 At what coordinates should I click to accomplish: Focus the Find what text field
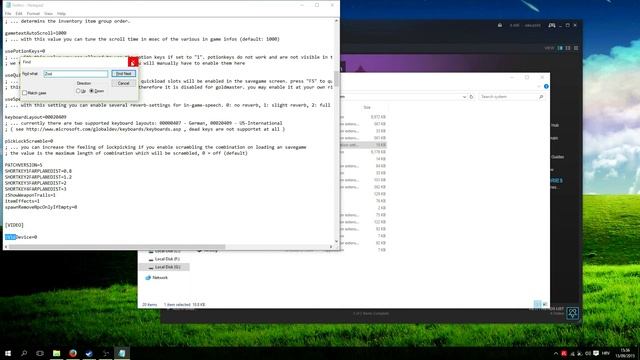(76, 74)
